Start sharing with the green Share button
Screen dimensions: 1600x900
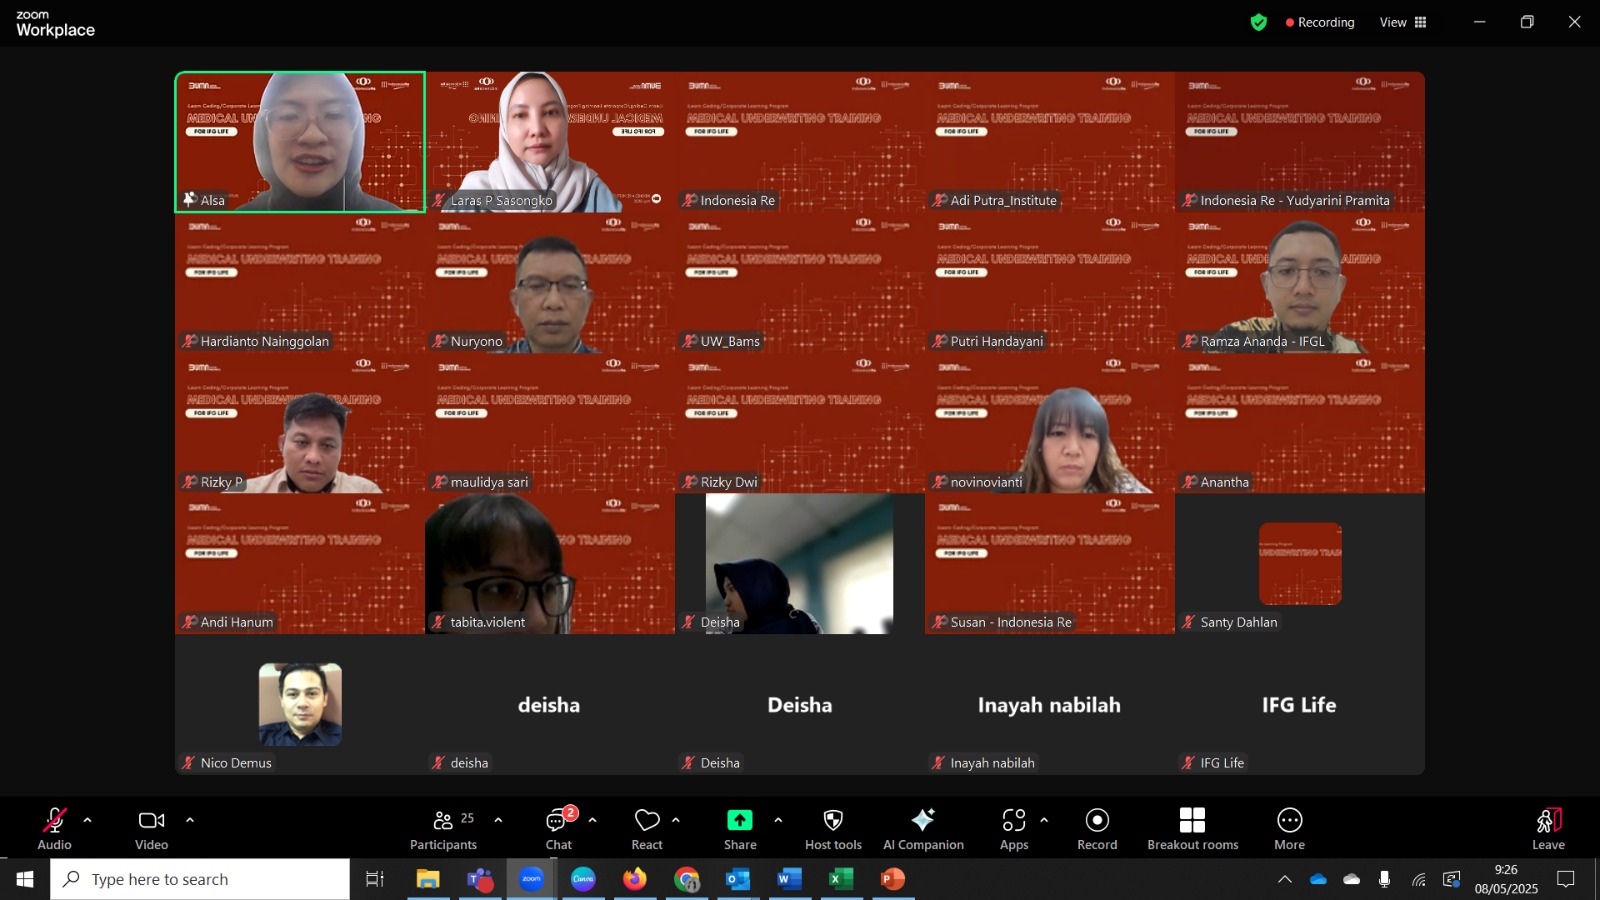click(740, 829)
